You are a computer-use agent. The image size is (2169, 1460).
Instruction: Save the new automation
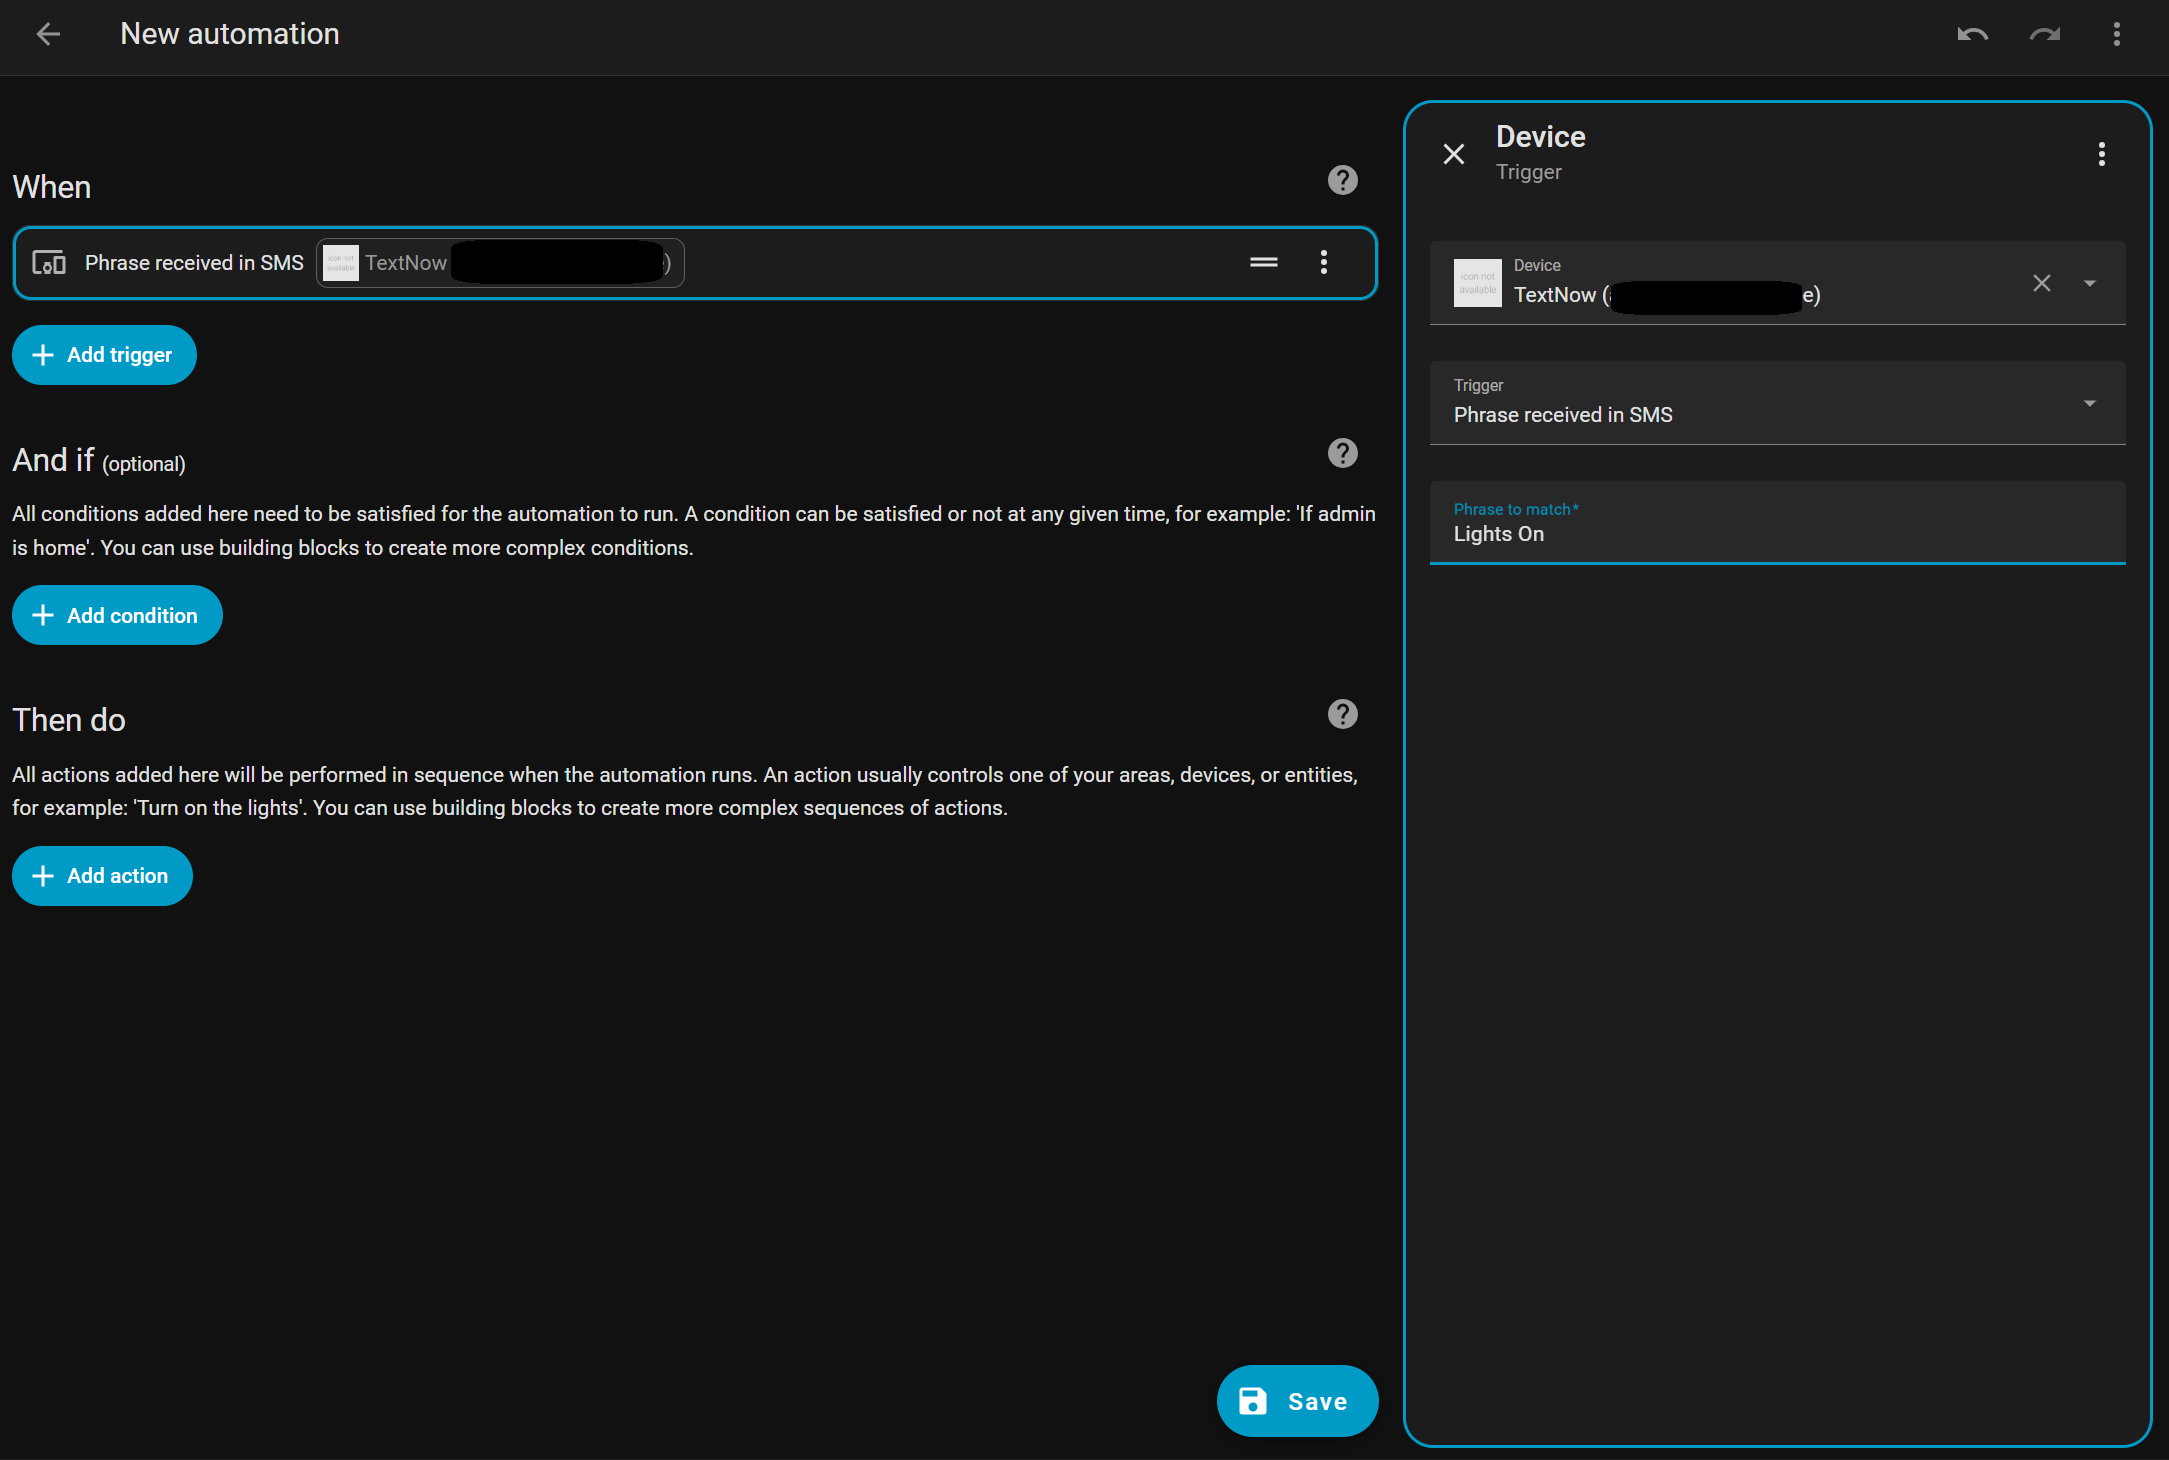pos(1297,1401)
